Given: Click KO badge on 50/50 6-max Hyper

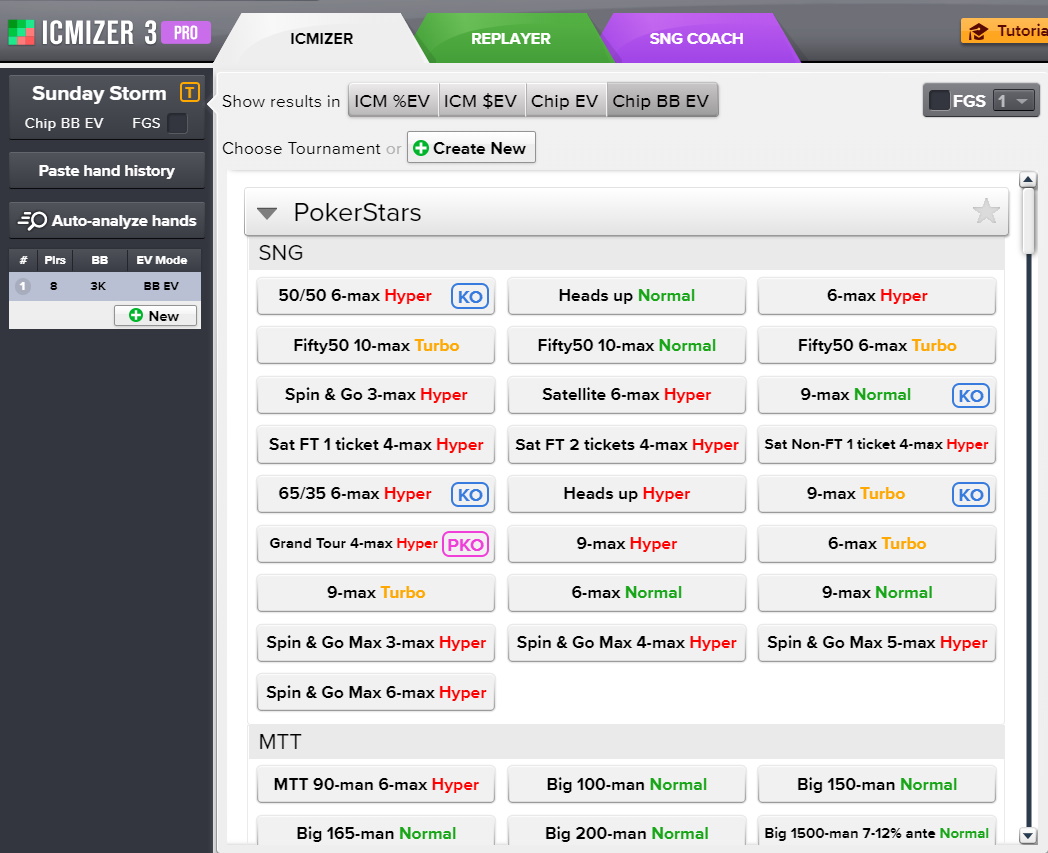Looking at the screenshot, I should pyautogui.click(x=470, y=296).
